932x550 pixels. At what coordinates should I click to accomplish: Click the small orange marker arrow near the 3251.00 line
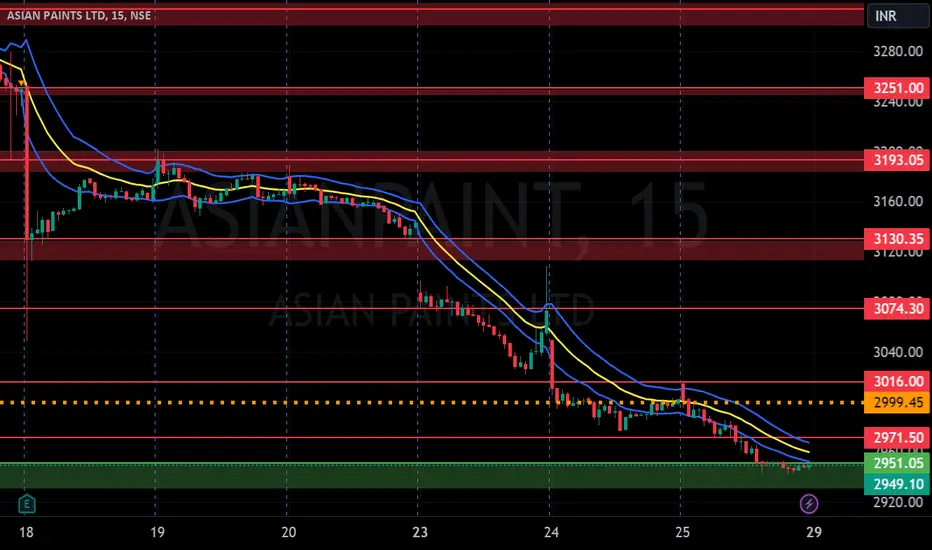pyautogui.click(x=21, y=83)
